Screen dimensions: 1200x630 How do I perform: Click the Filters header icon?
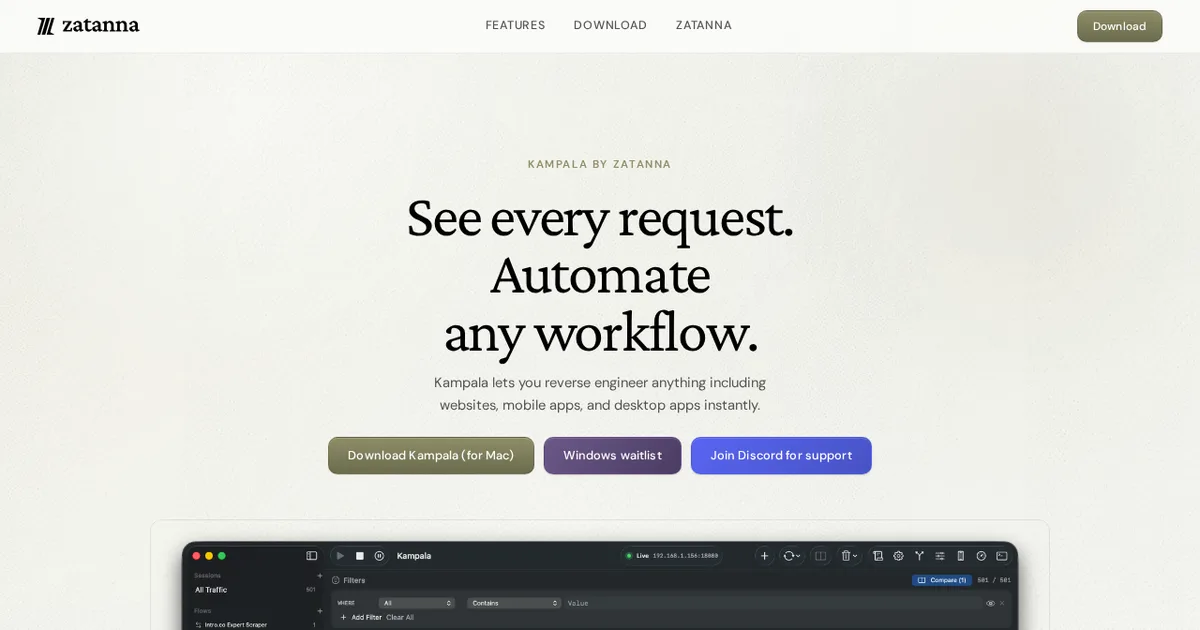point(336,580)
